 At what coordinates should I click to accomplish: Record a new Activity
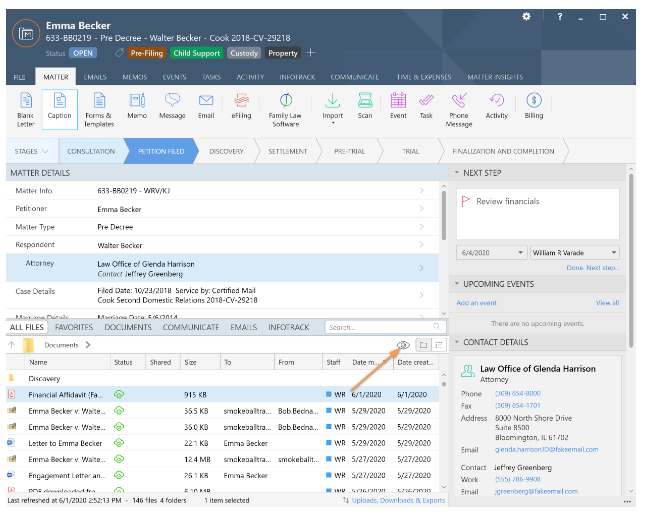click(497, 106)
